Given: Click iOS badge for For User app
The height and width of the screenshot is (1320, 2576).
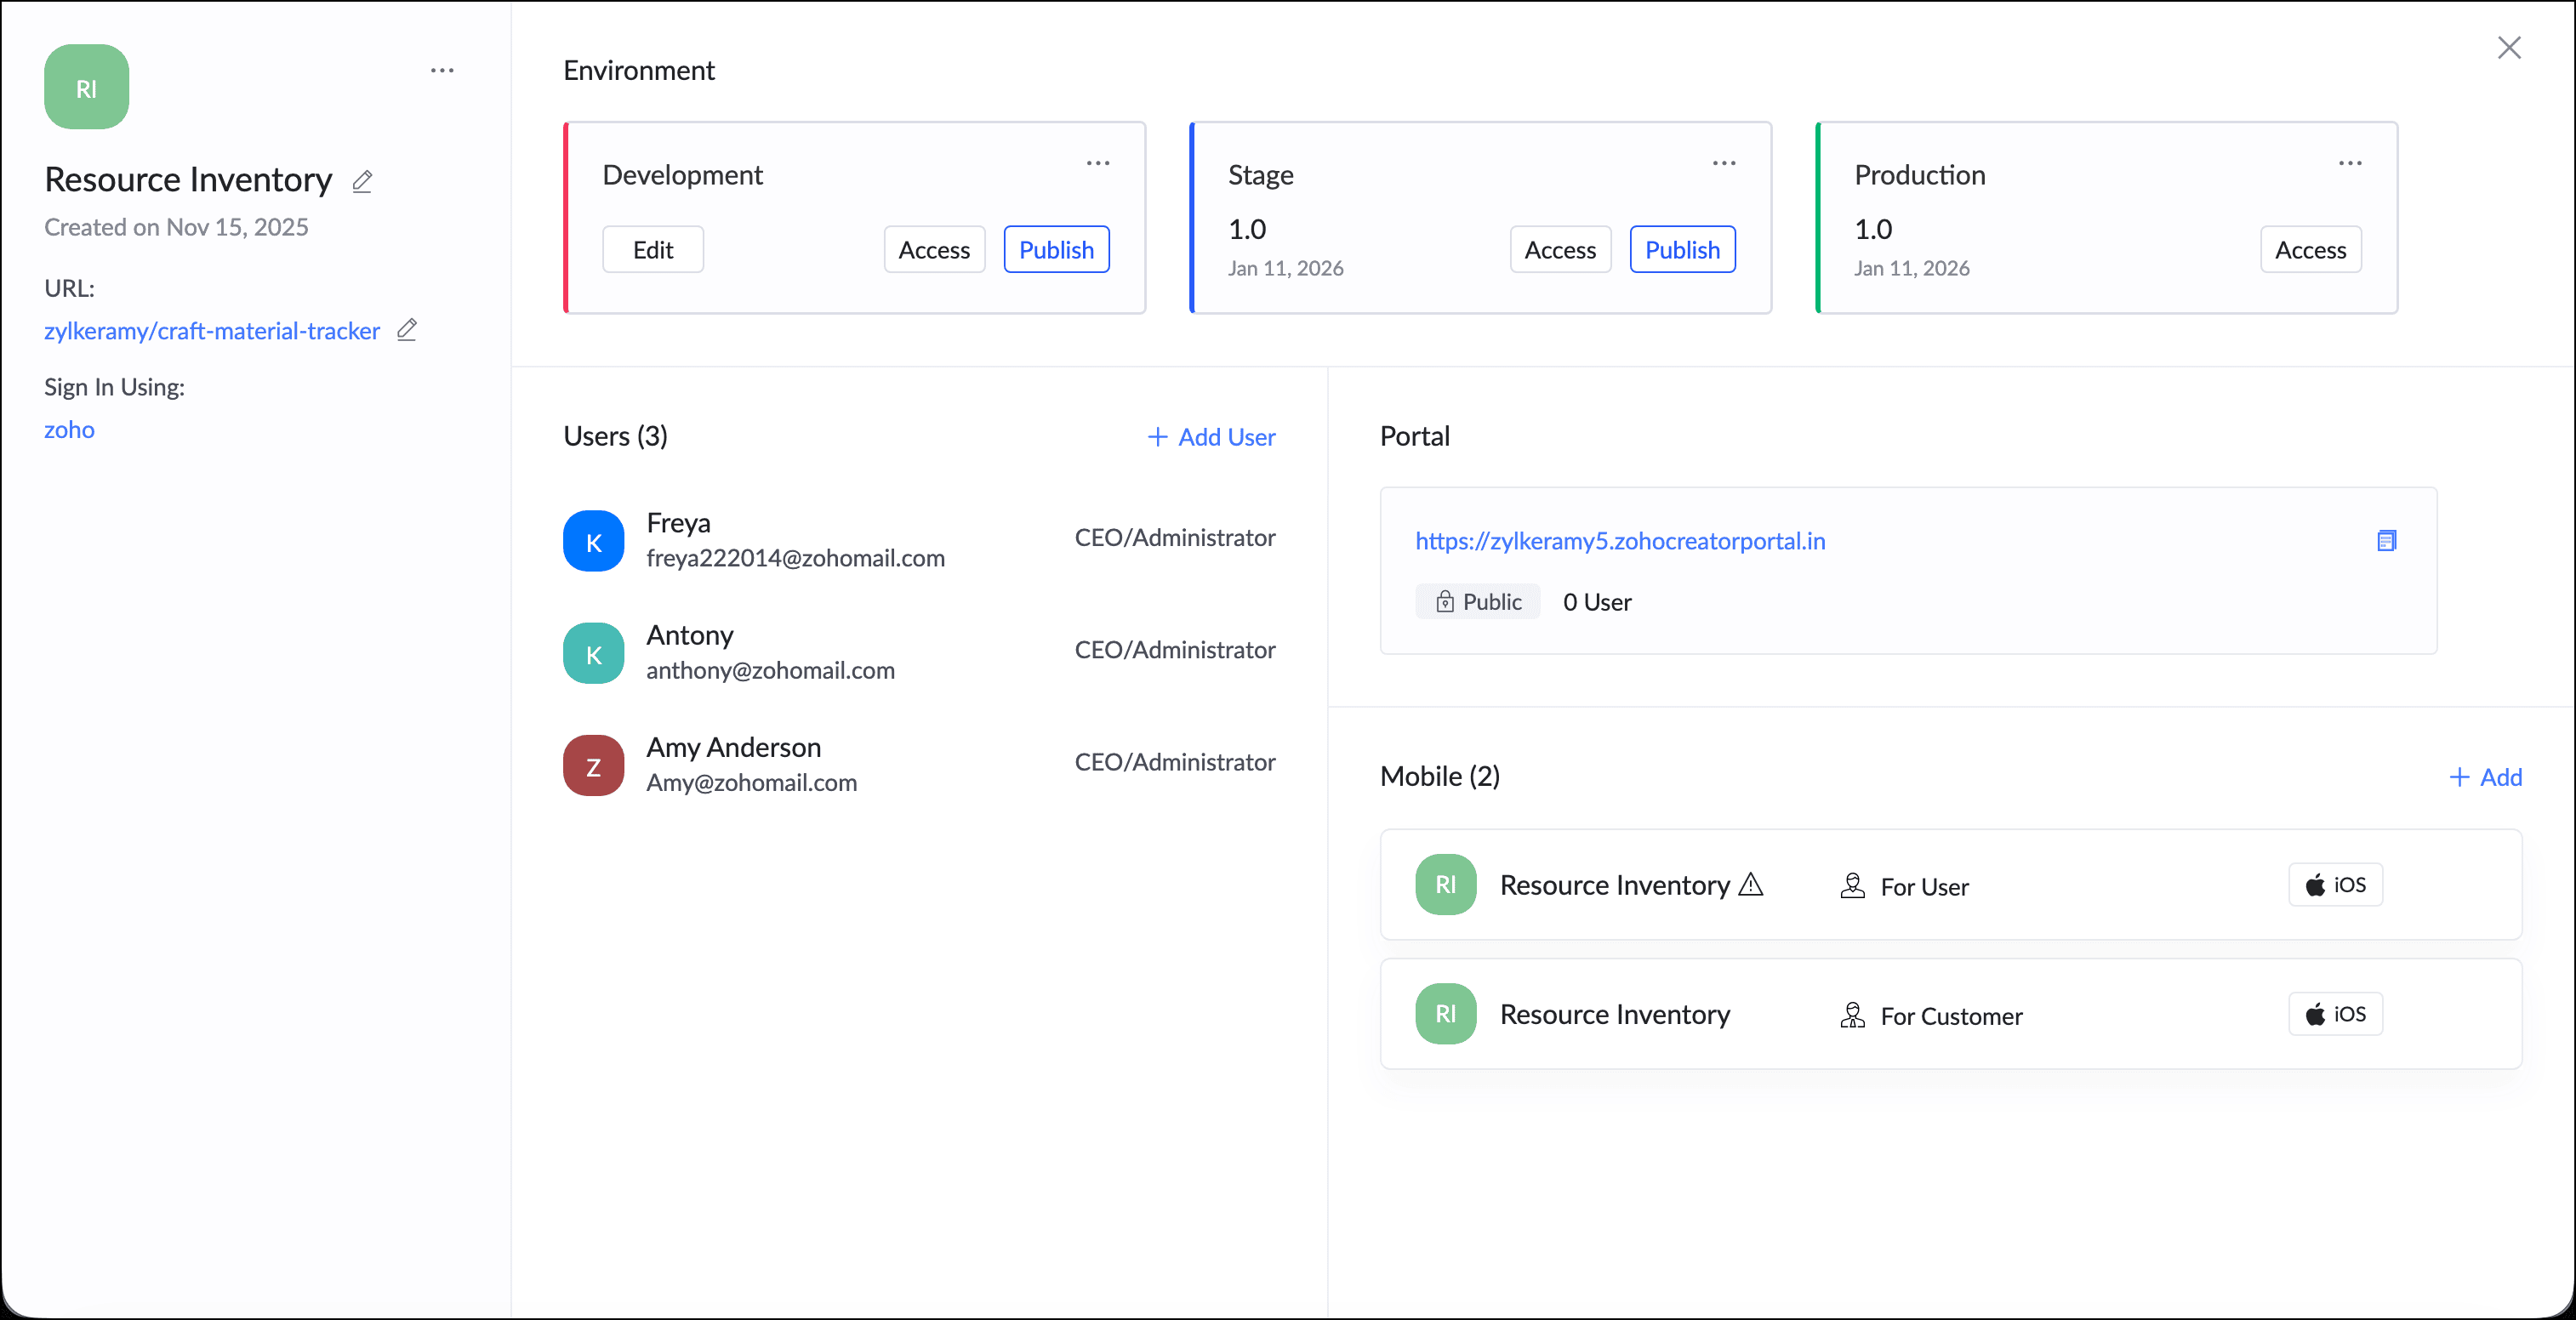Looking at the screenshot, I should click(2335, 885).
